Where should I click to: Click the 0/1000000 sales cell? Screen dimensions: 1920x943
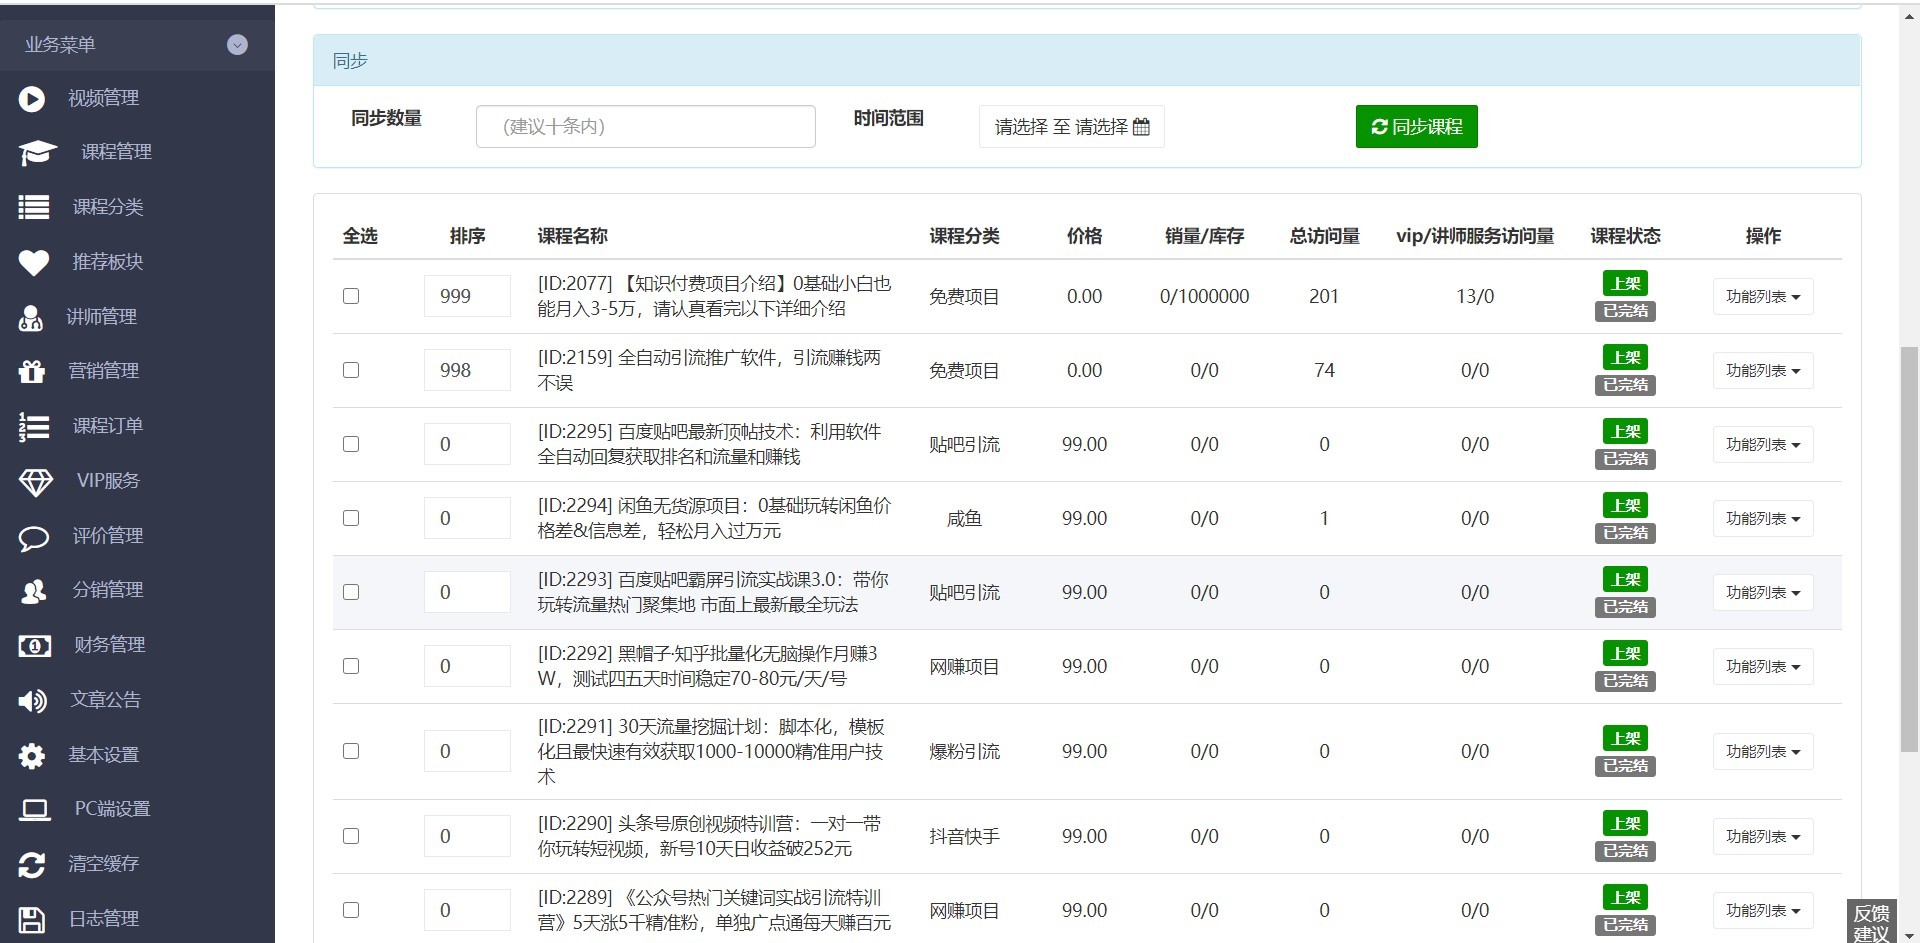[1204, 297]
